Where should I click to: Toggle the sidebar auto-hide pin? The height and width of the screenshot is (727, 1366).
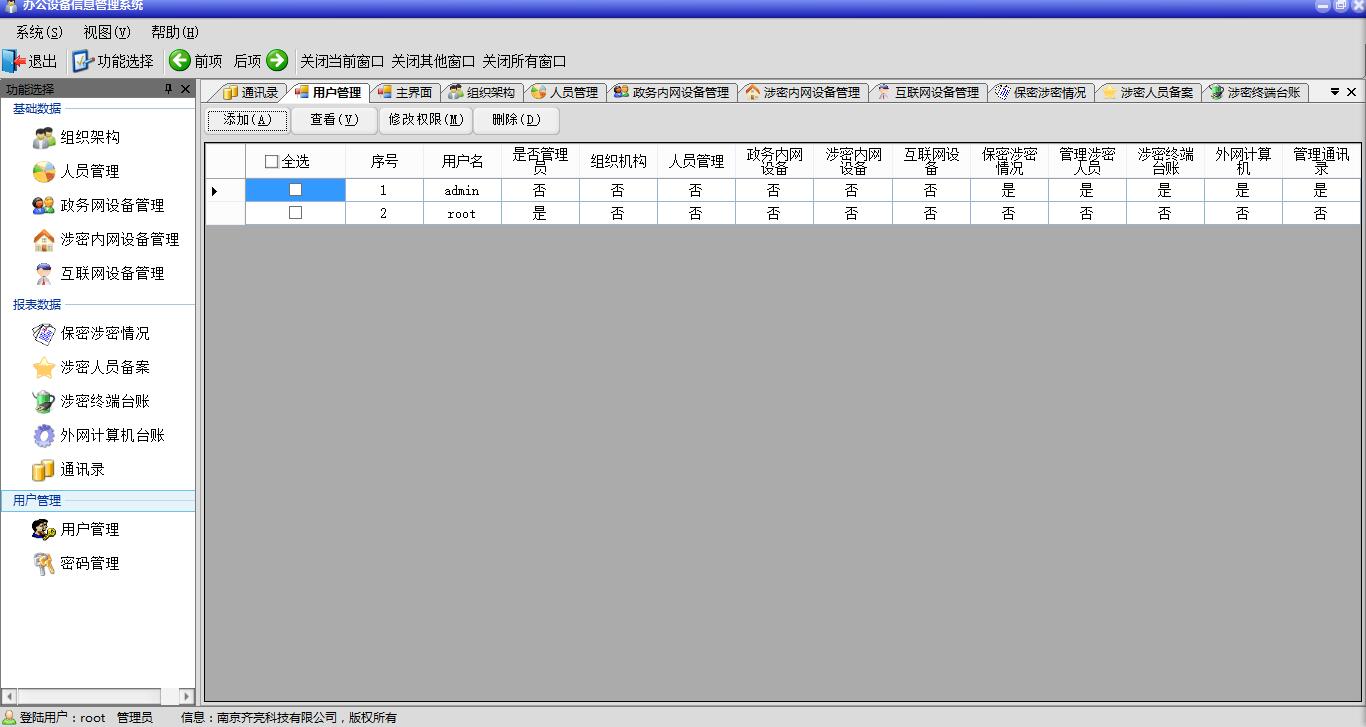pyautogui.click(x=169, y=90)
